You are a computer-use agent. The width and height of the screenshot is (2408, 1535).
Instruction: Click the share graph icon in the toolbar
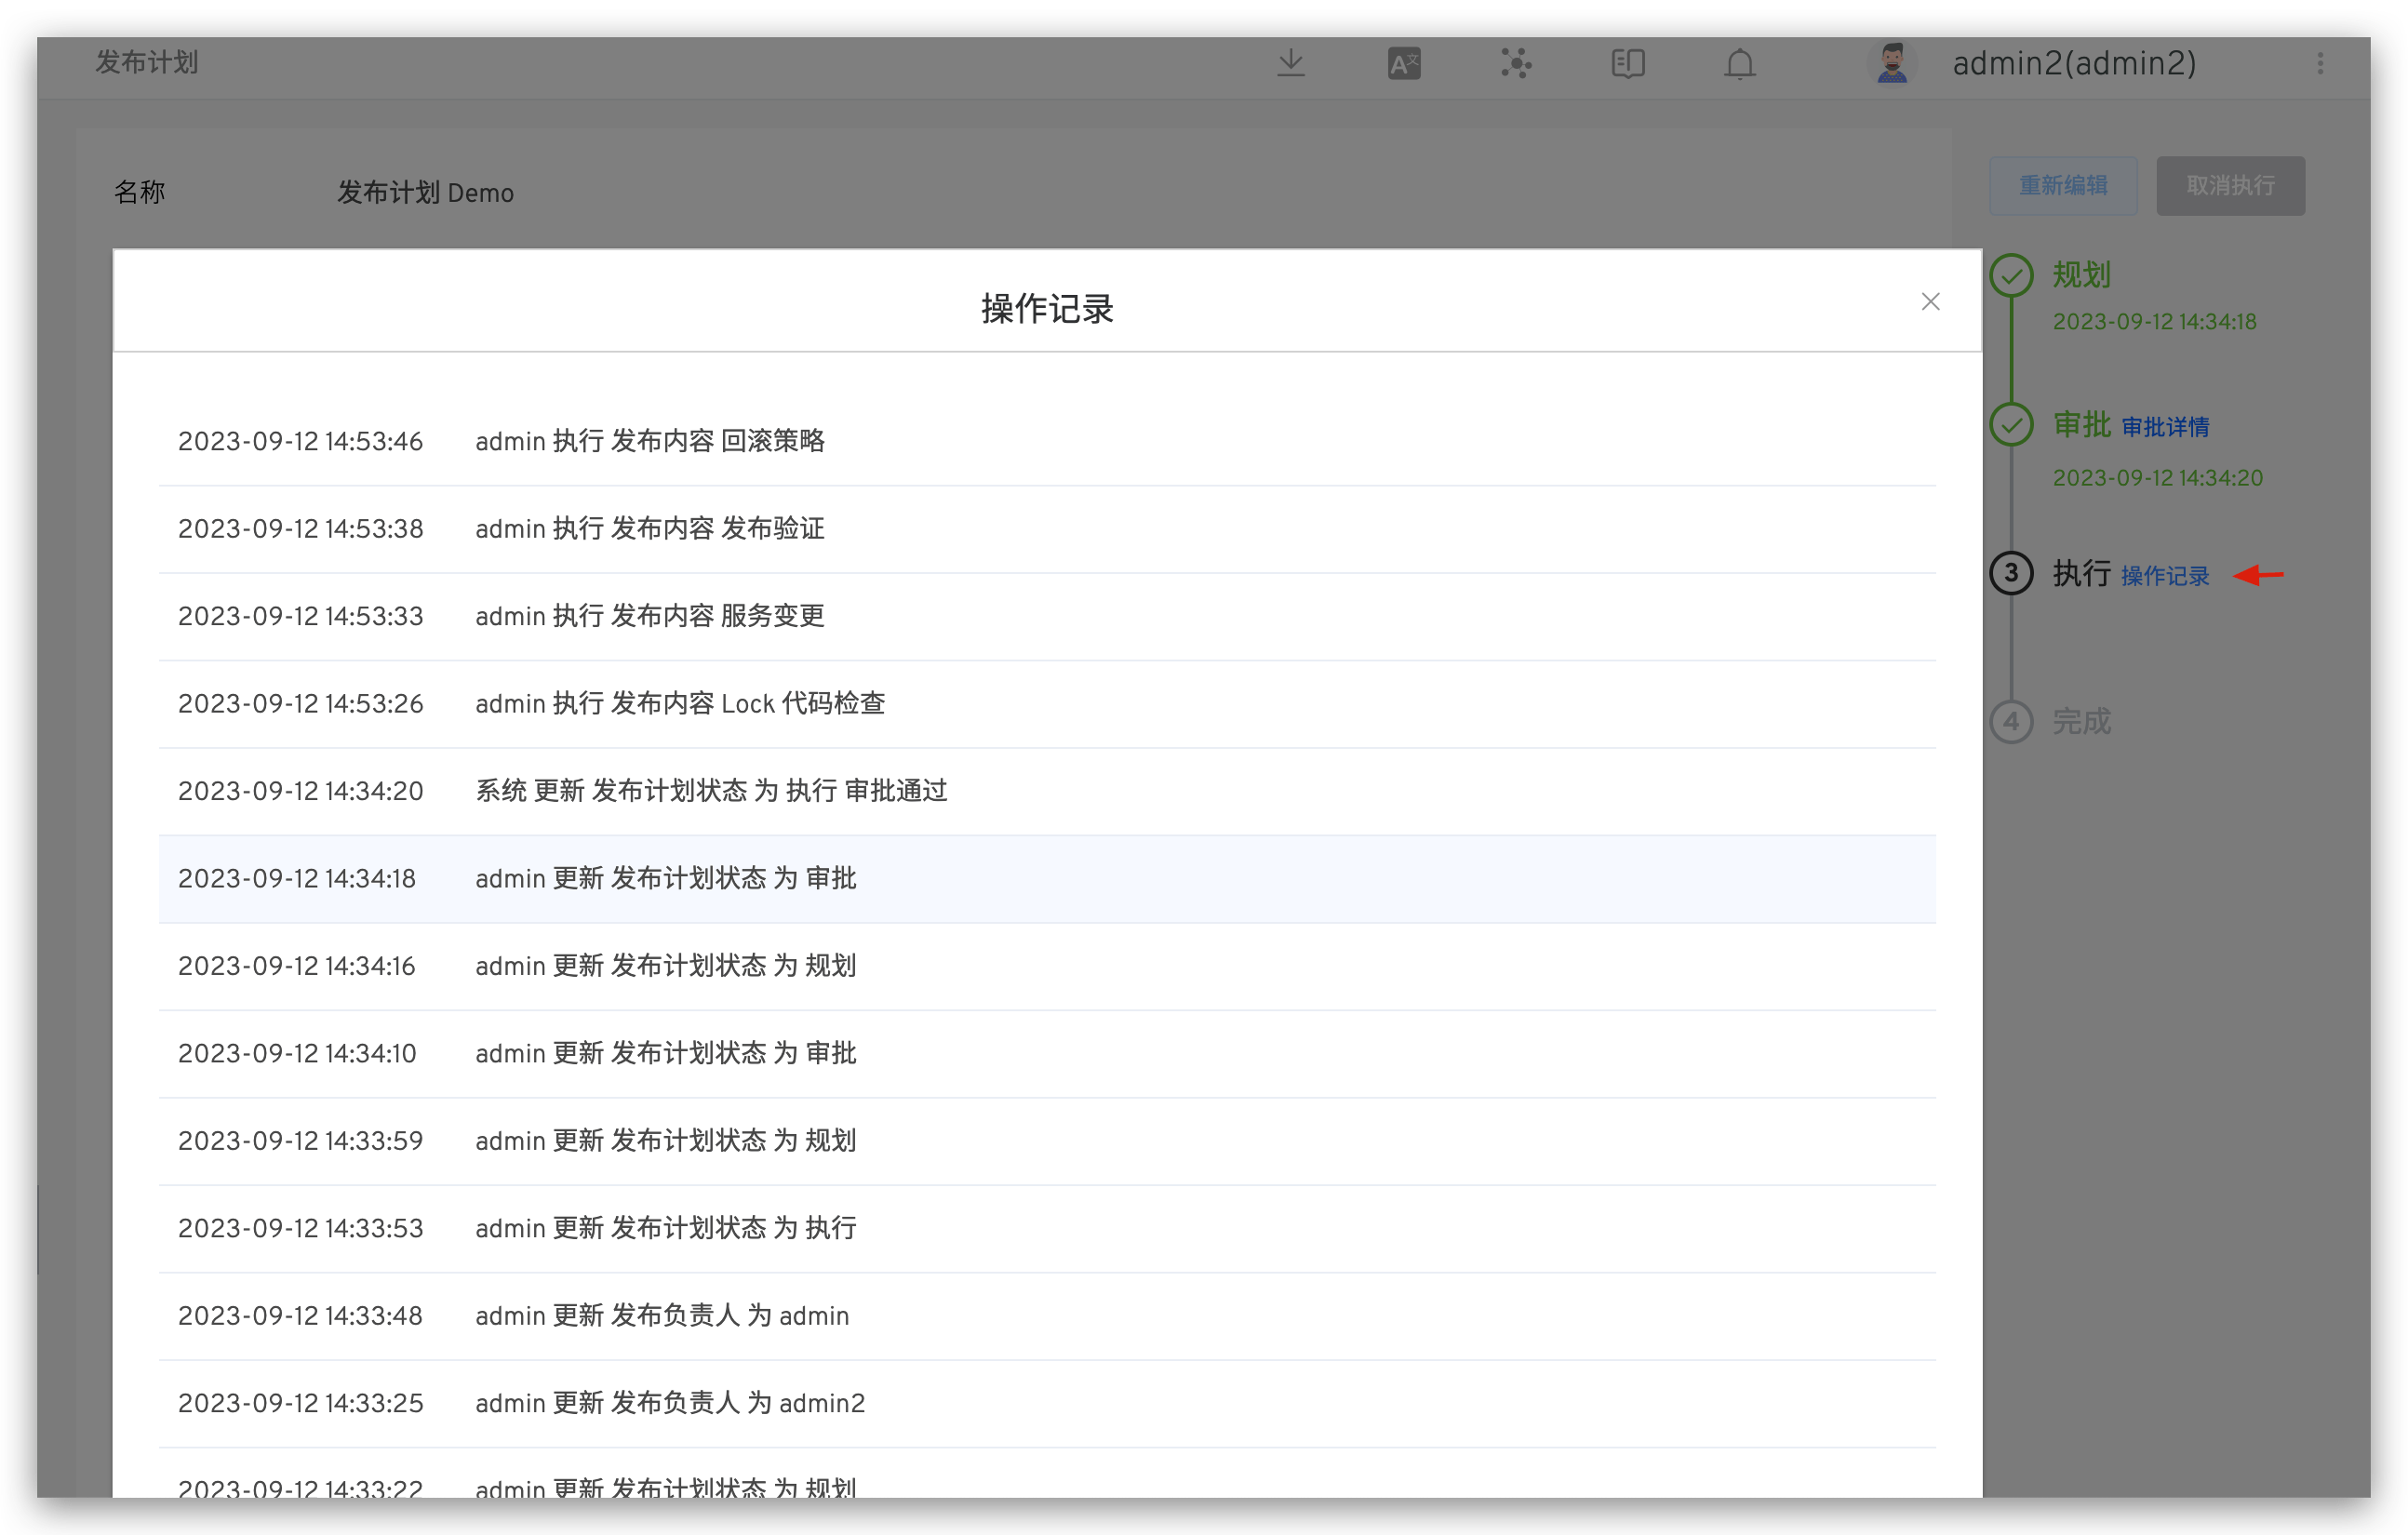point(1515,62)
